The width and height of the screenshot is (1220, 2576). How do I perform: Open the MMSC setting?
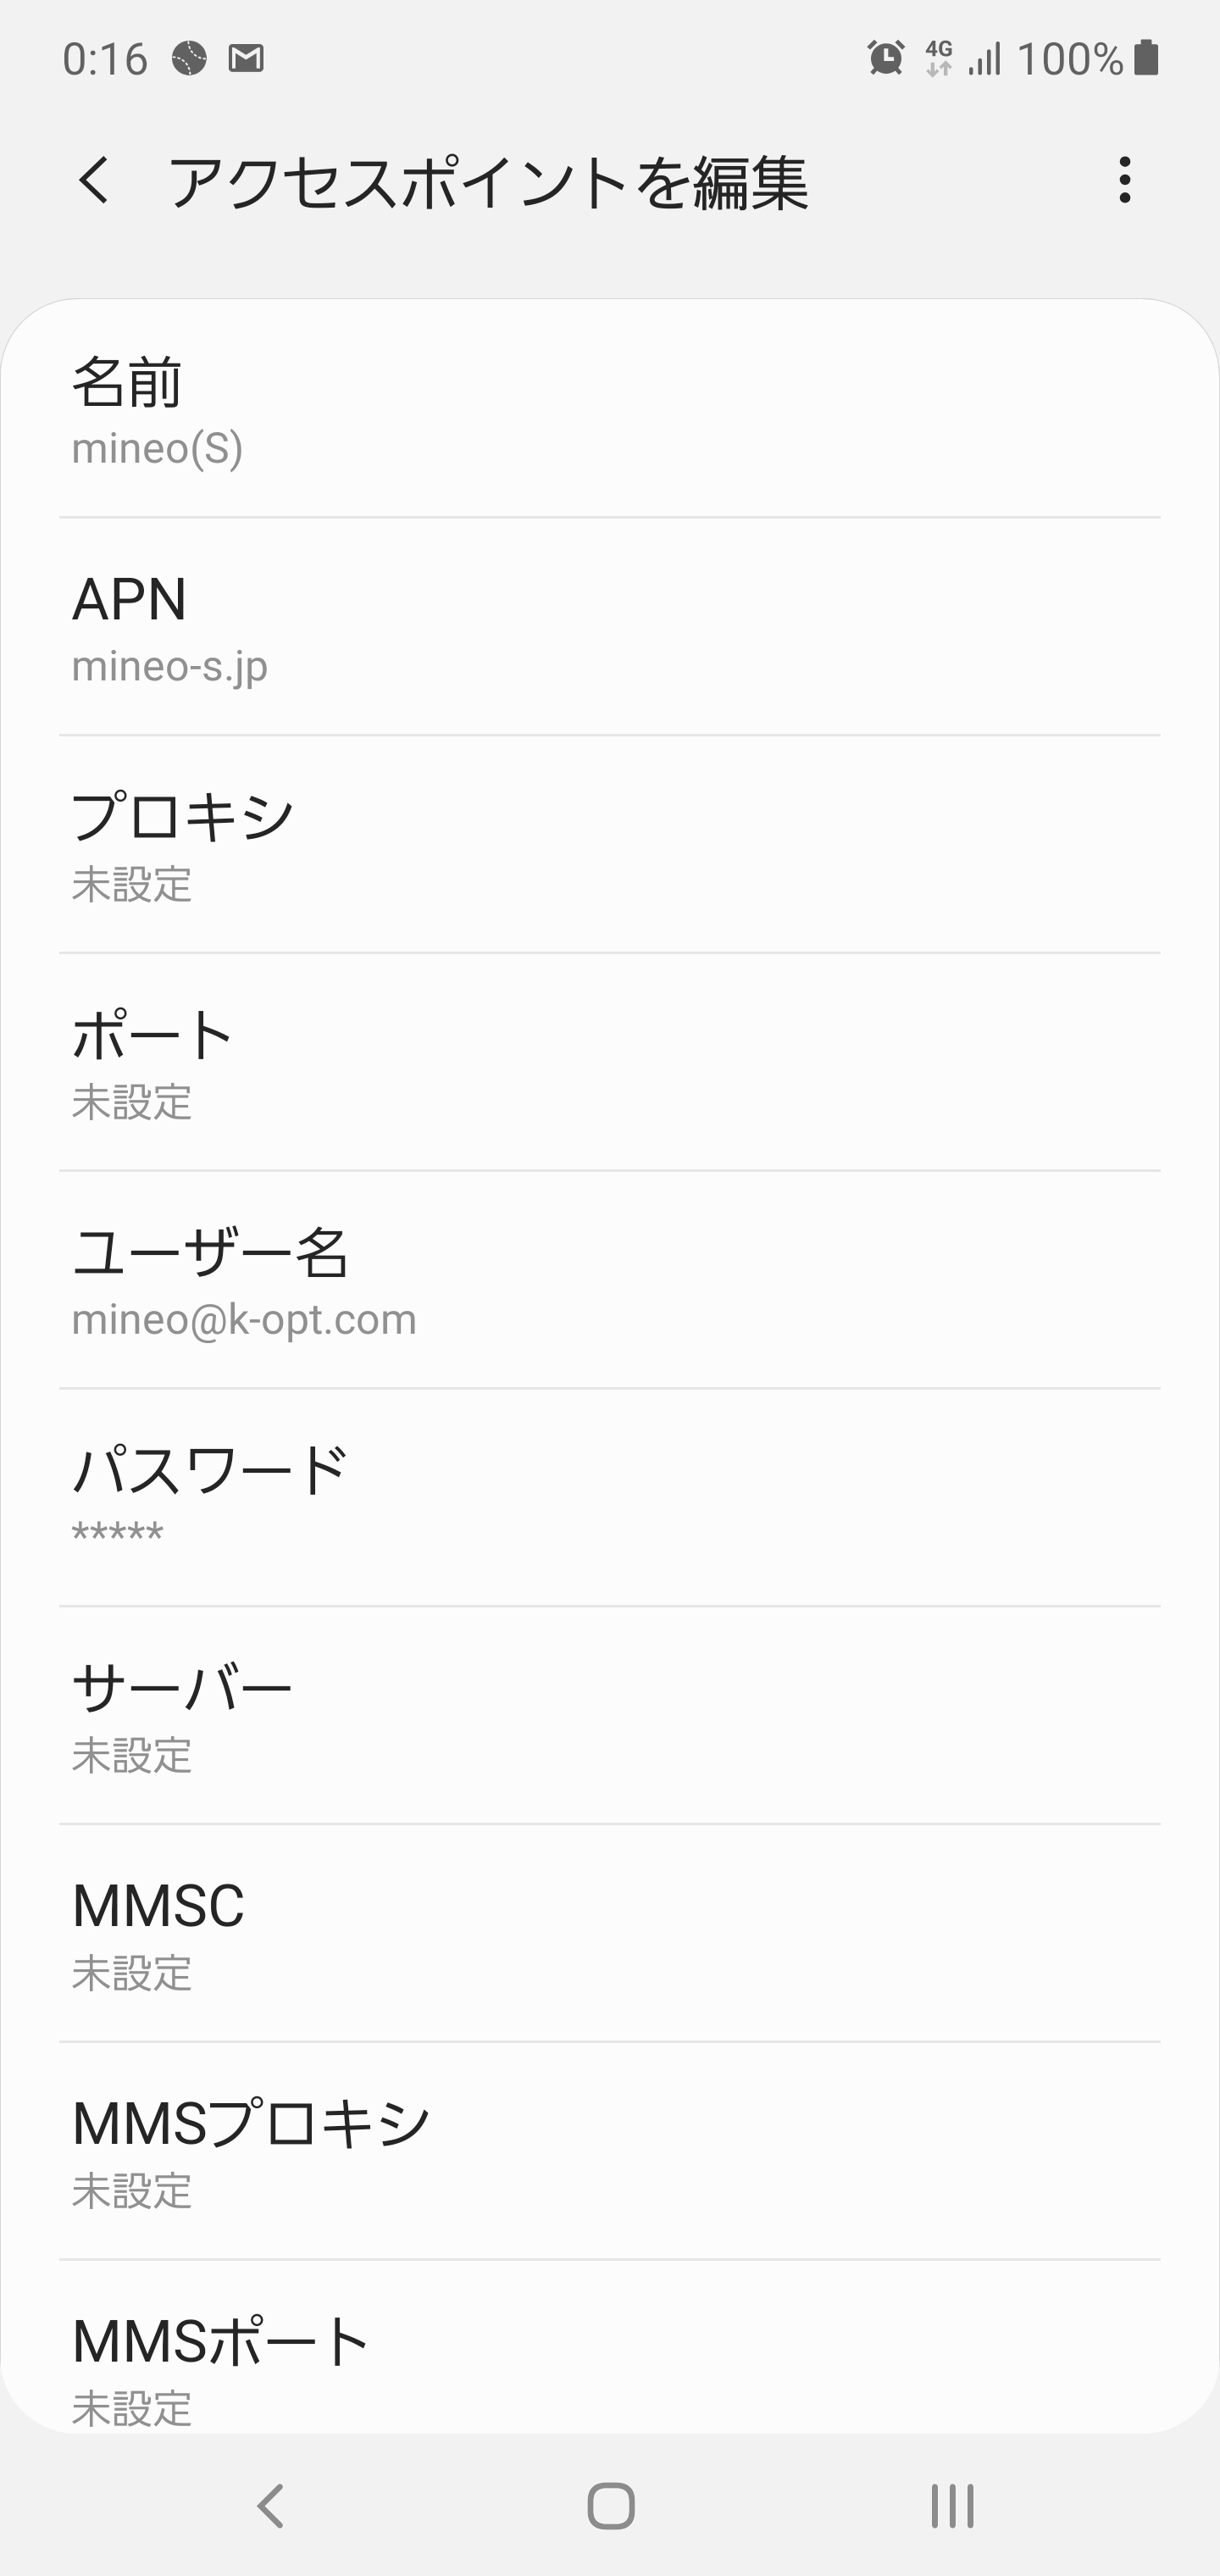tap(610, 1934)
